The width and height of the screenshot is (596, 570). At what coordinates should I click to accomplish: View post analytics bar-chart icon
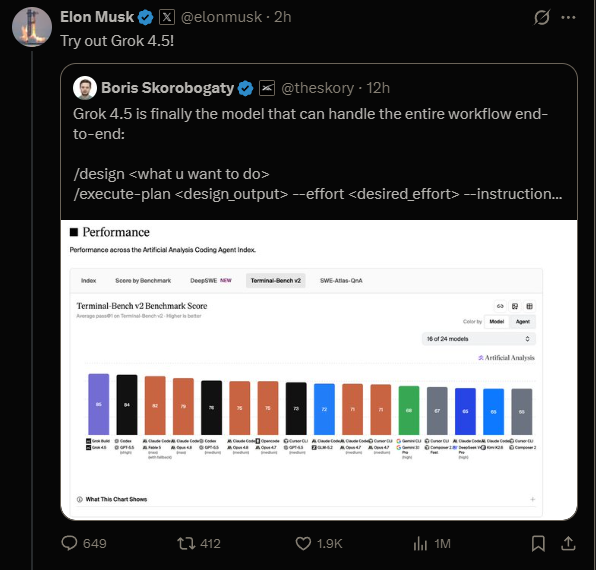[x=420, y=543]
